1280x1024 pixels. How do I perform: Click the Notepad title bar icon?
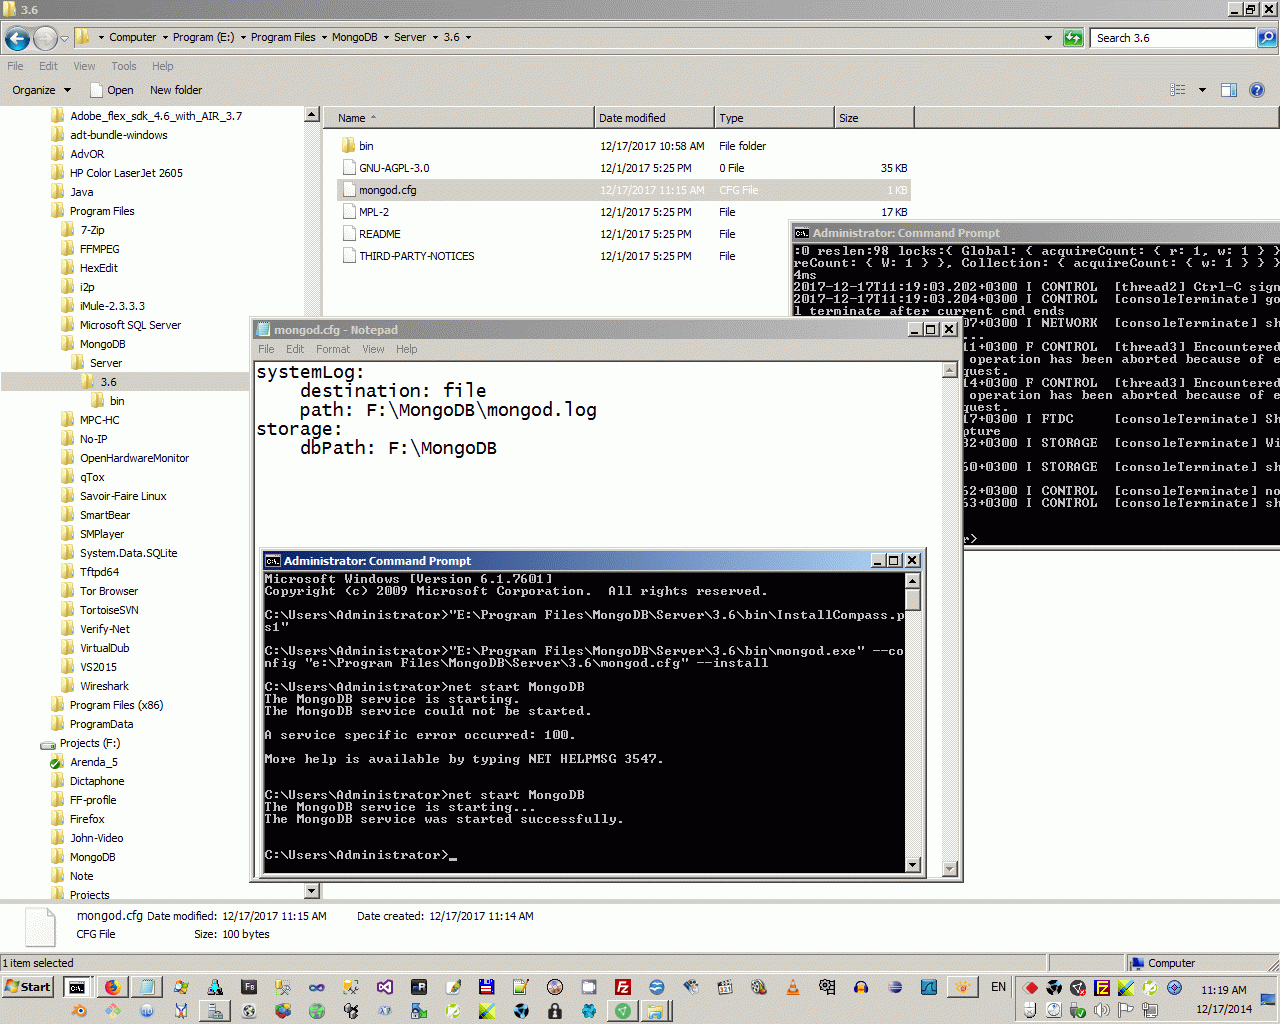[264, 329]
